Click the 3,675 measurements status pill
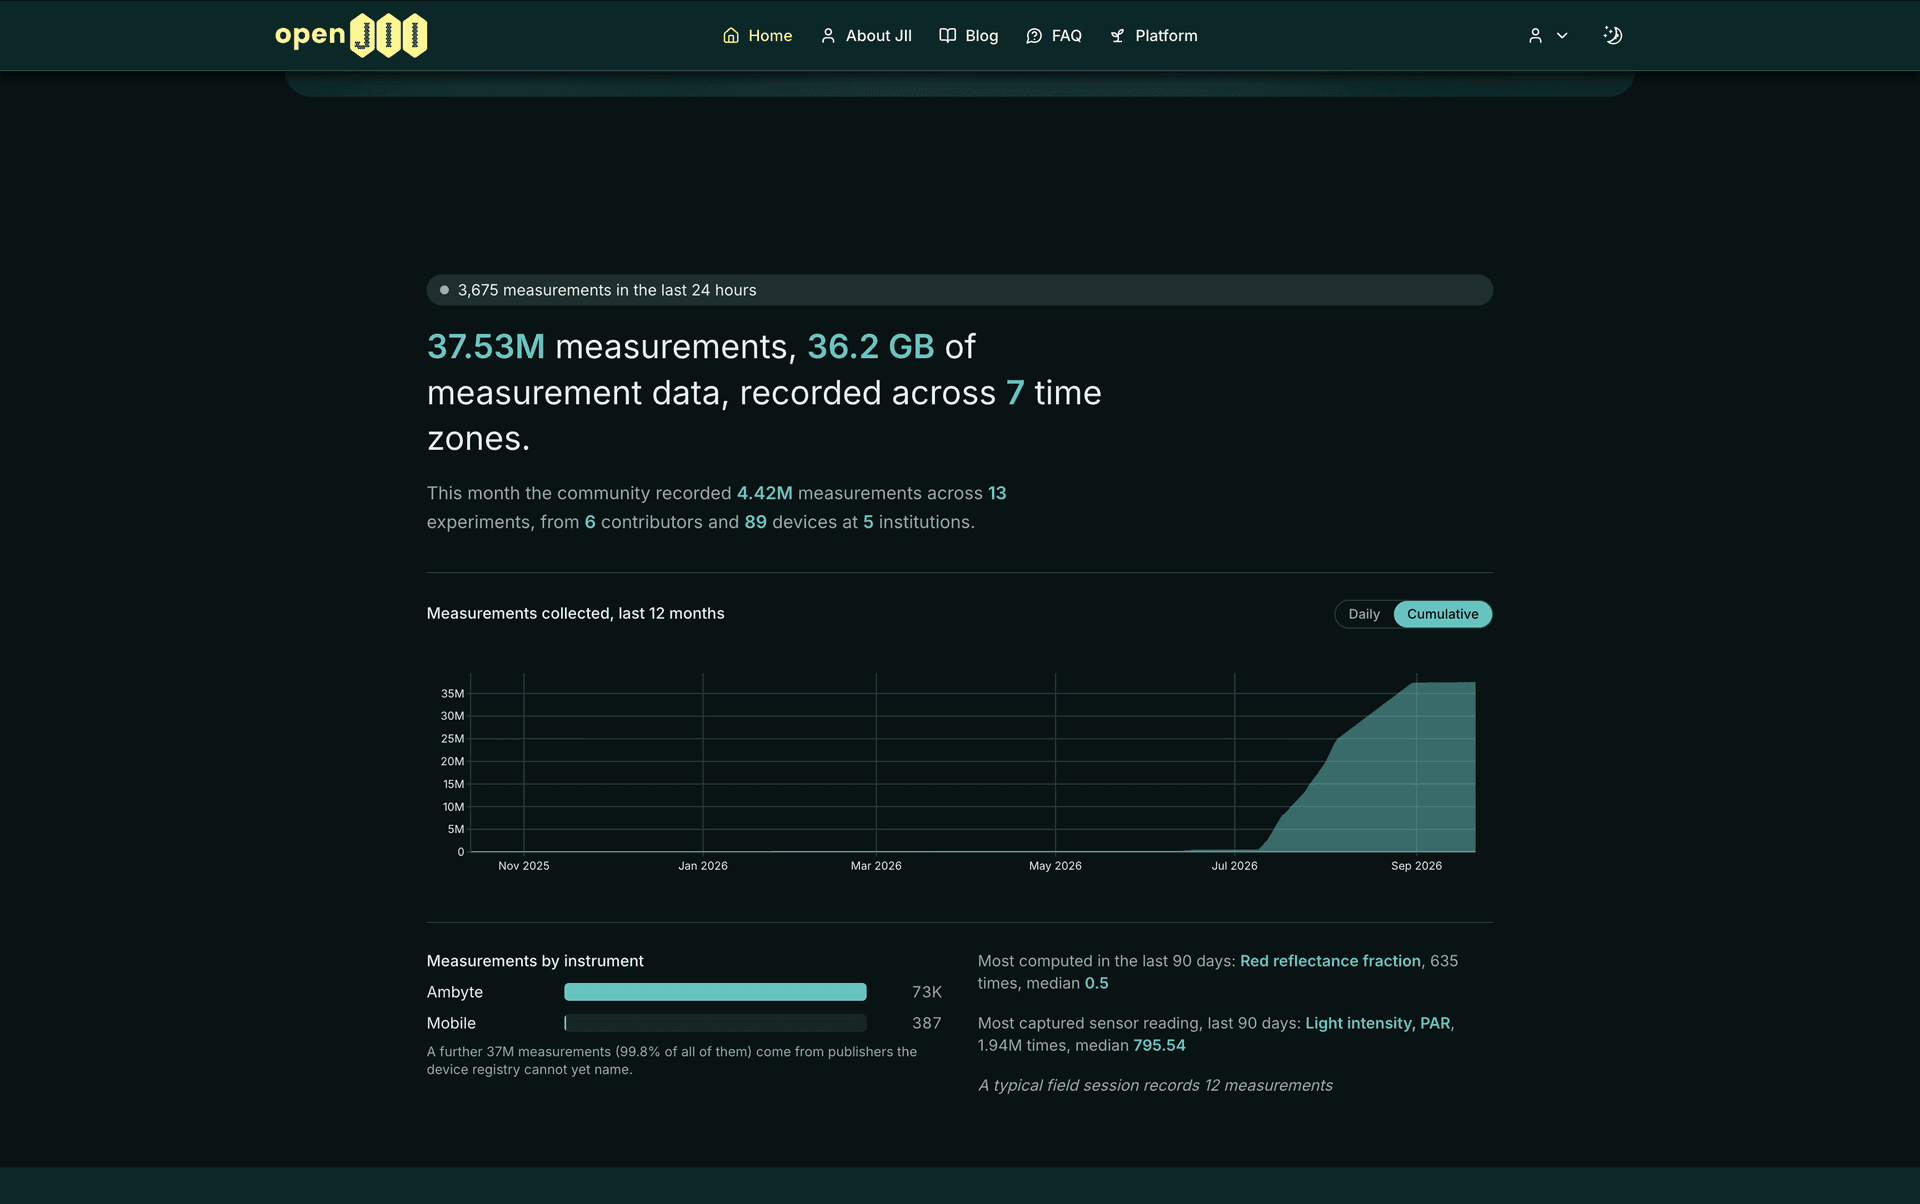Image resolution: width=1920 pixels, height=1204 pixels. pyautogui.click(x=960, y=290)
